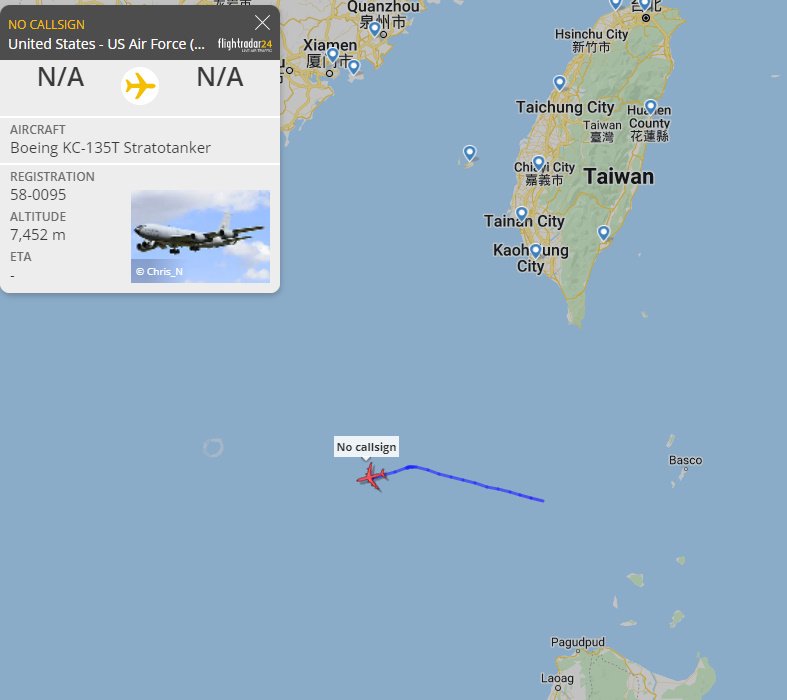The image size is (787, 700).
Task: Click the airport pin at Chiayi City
Action: [539, 163]
